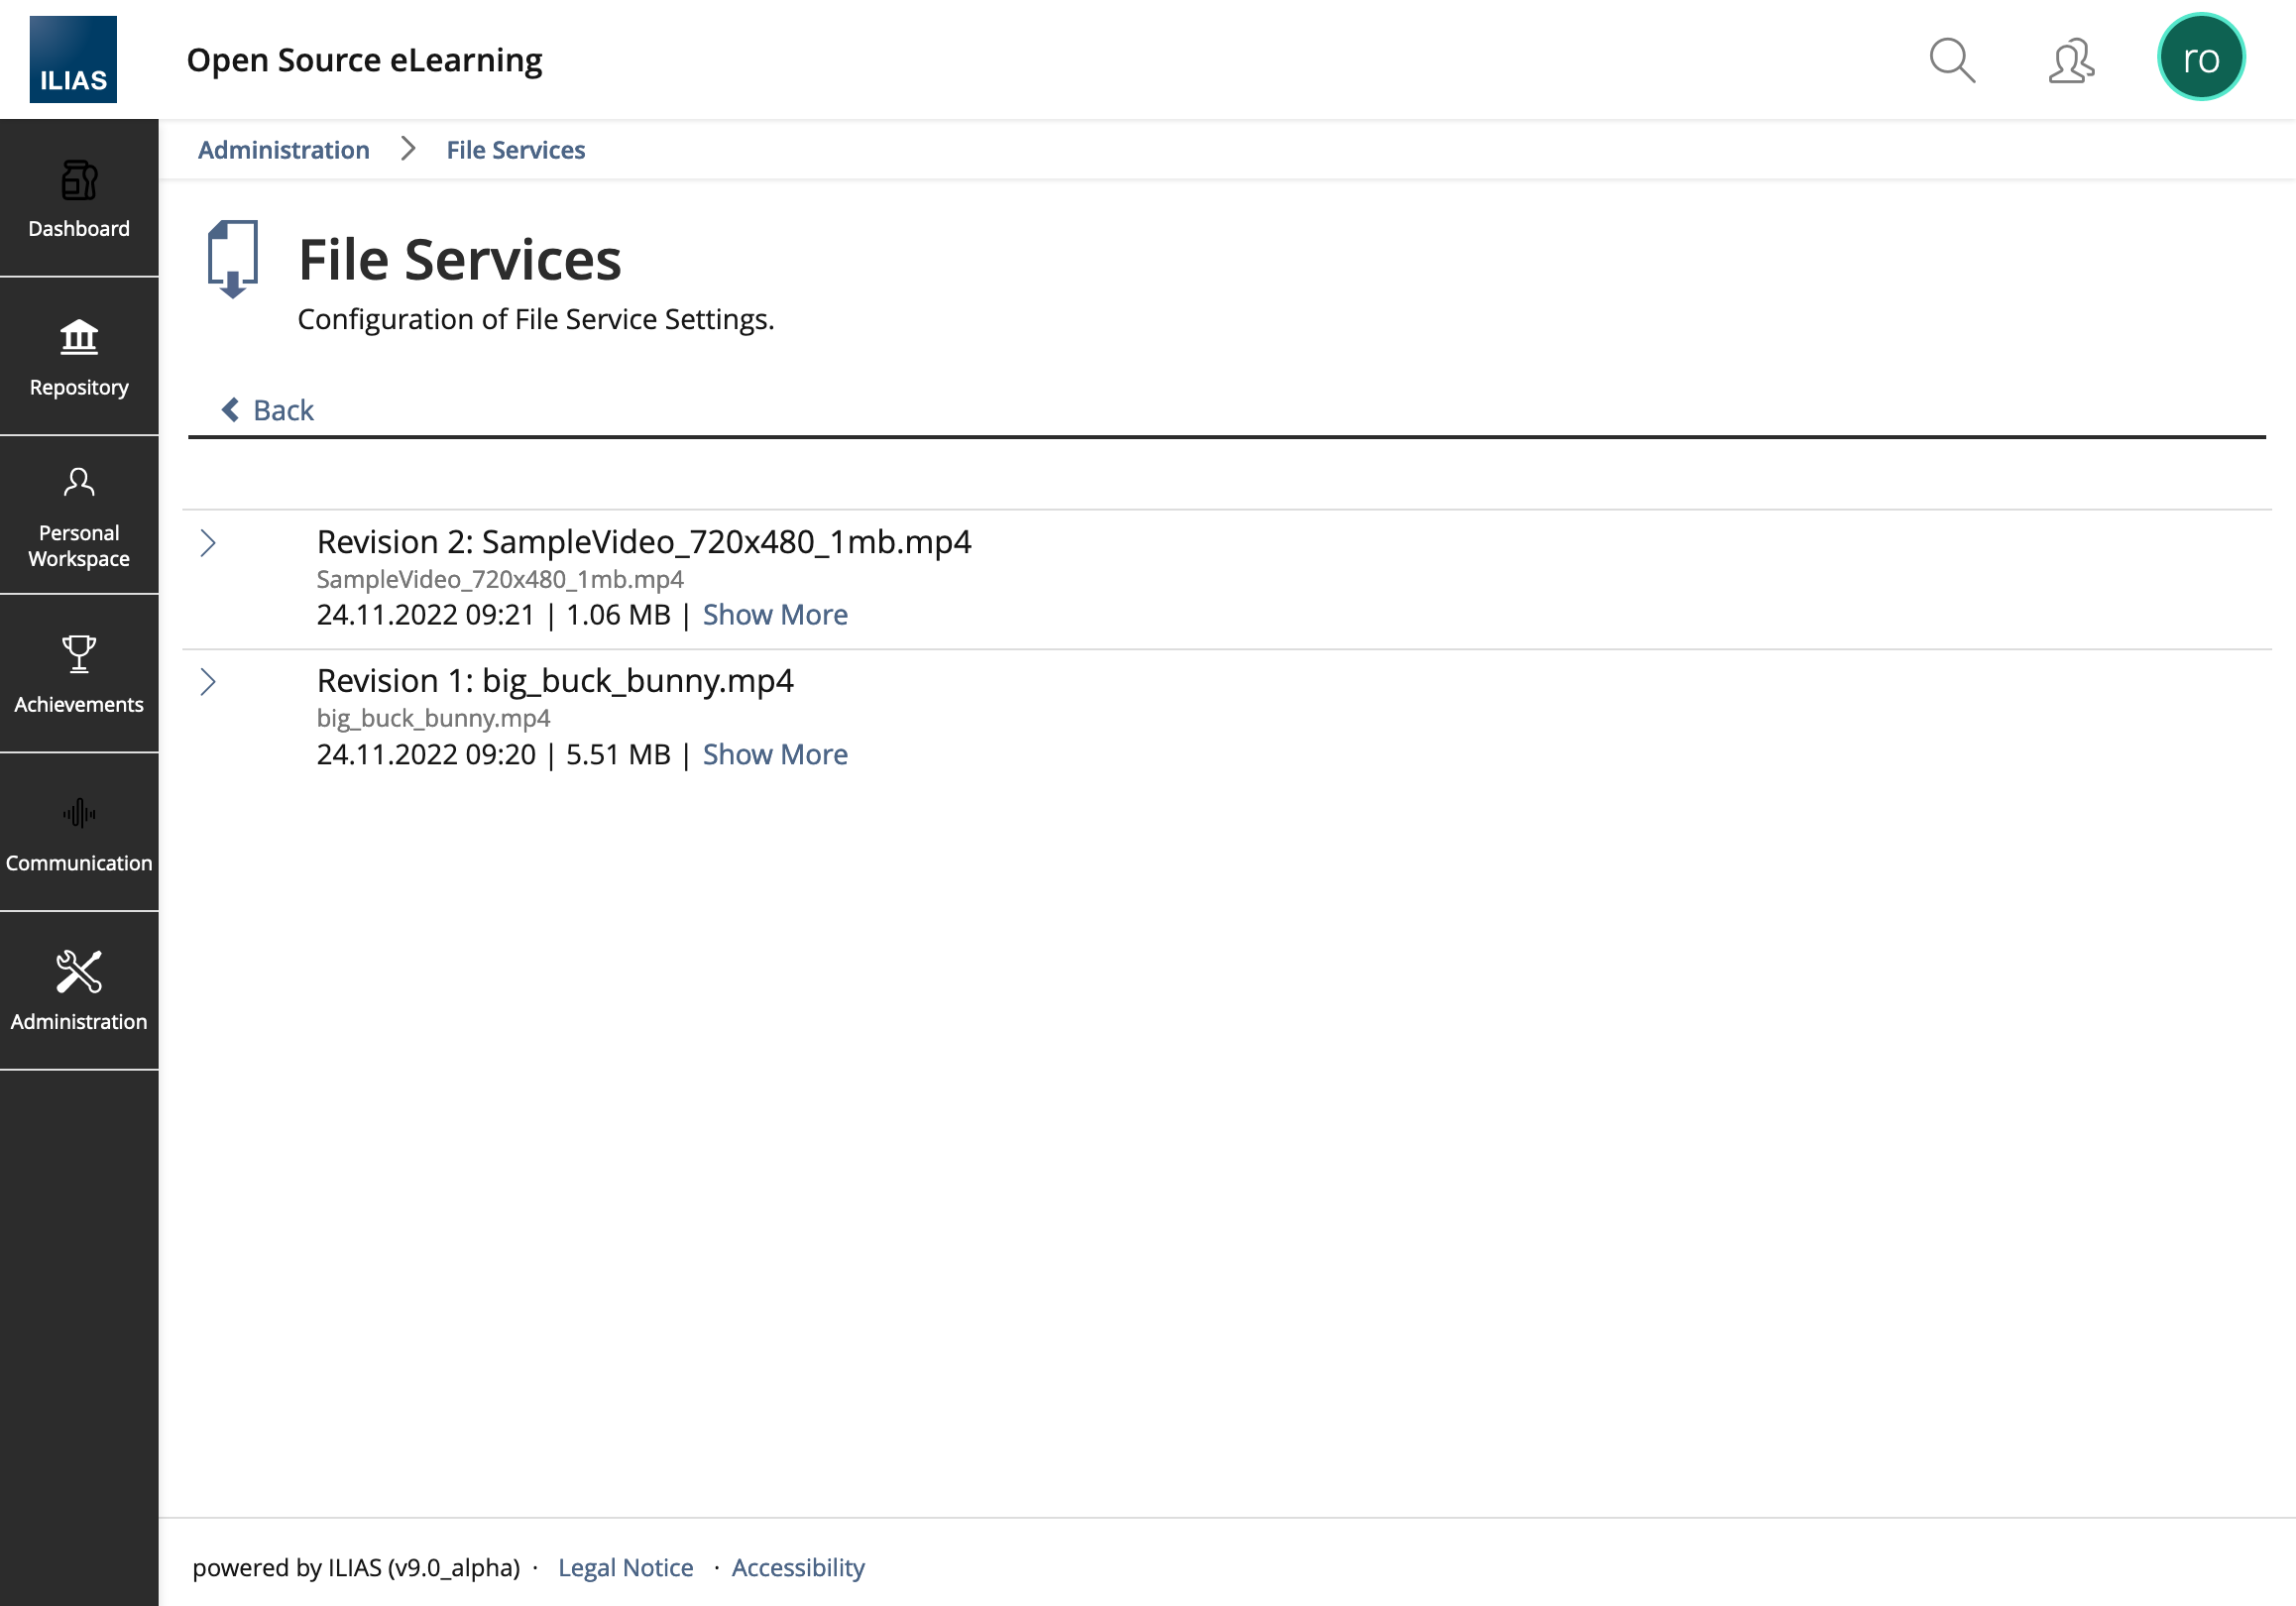Open Repository from sidebar

[x=79, y=357]
